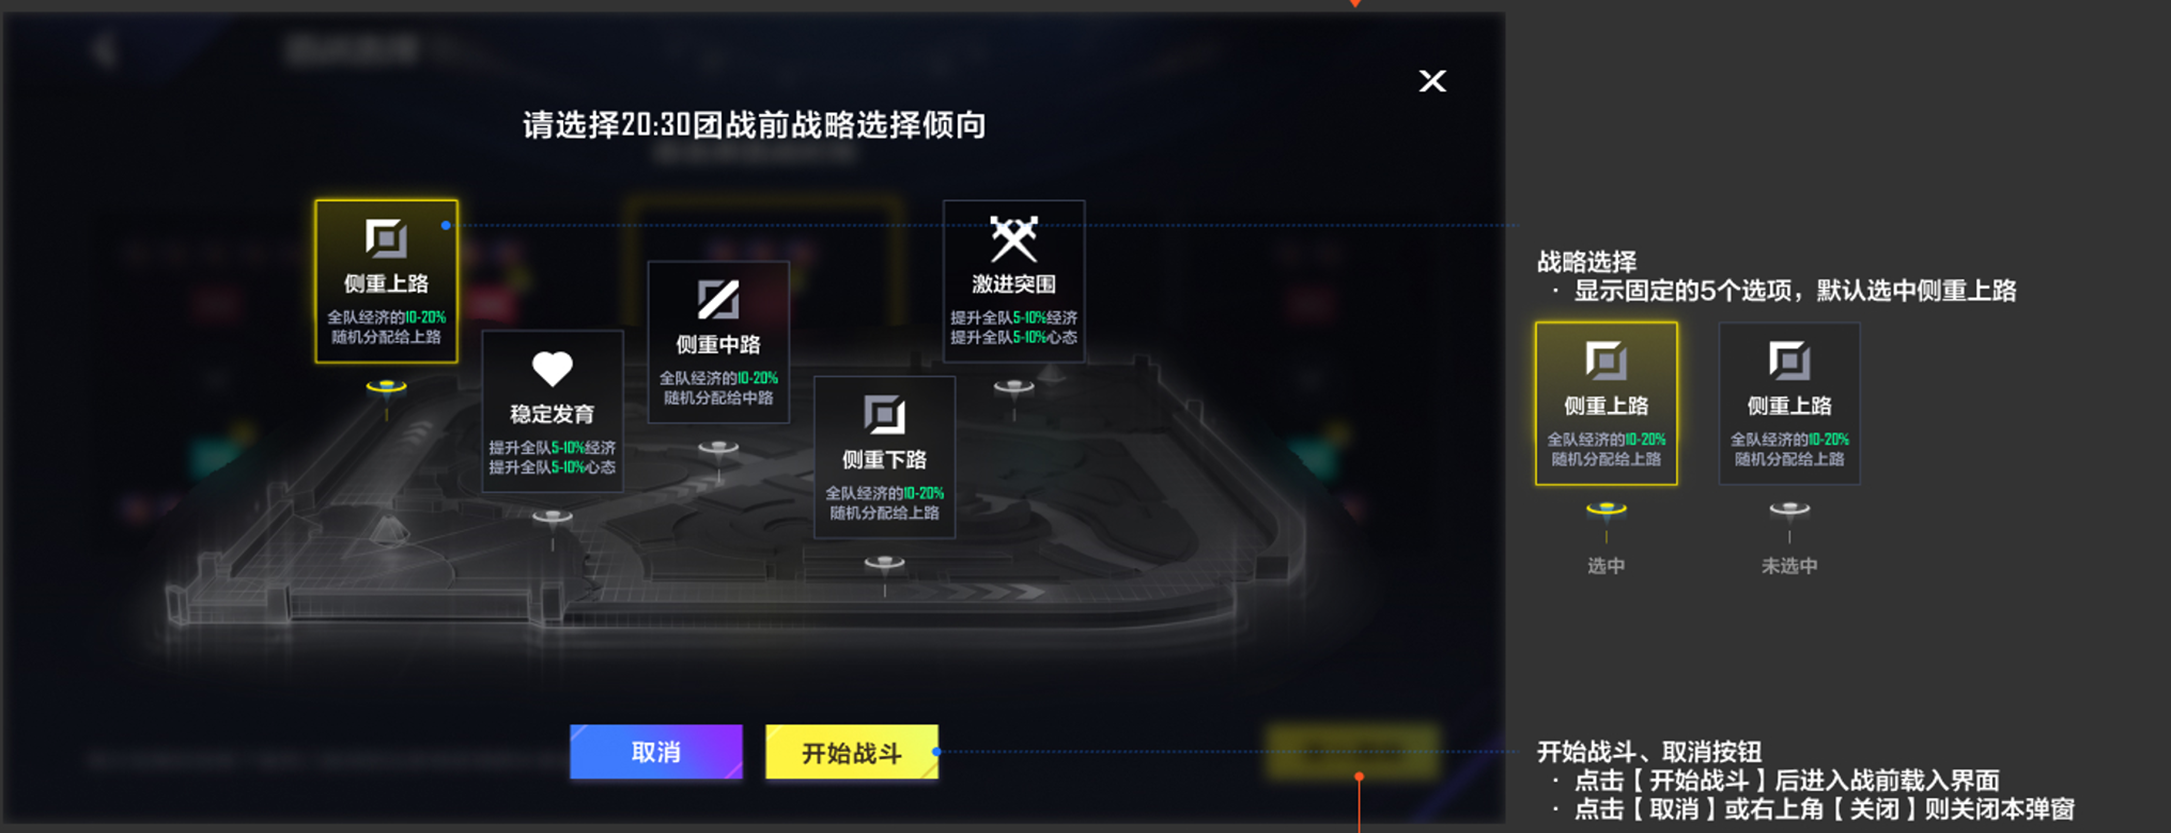The image size is (2171, 833).
Task: Click the 取消 cancel button
Action: [x=656, y=752]
